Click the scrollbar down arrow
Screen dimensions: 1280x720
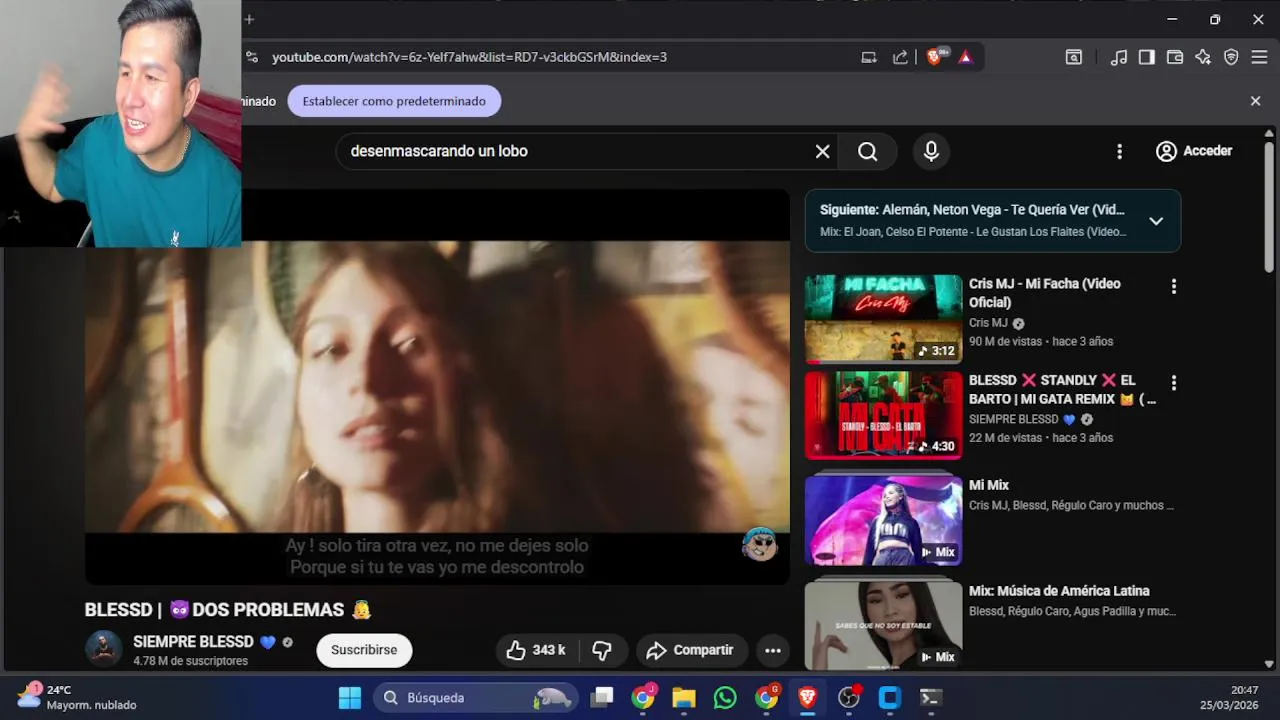coord(1269,664)
